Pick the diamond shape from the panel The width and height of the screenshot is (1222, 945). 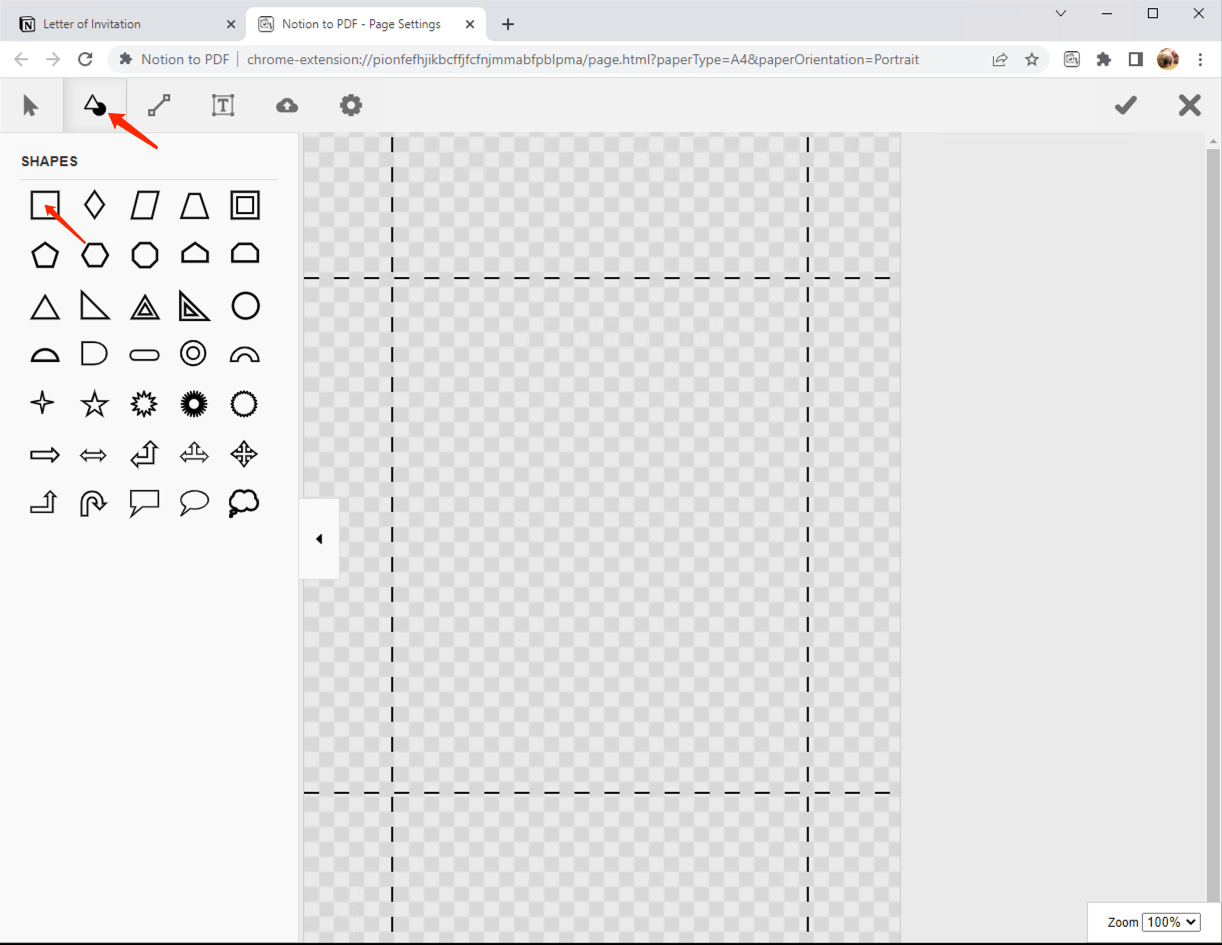point(94,204)
